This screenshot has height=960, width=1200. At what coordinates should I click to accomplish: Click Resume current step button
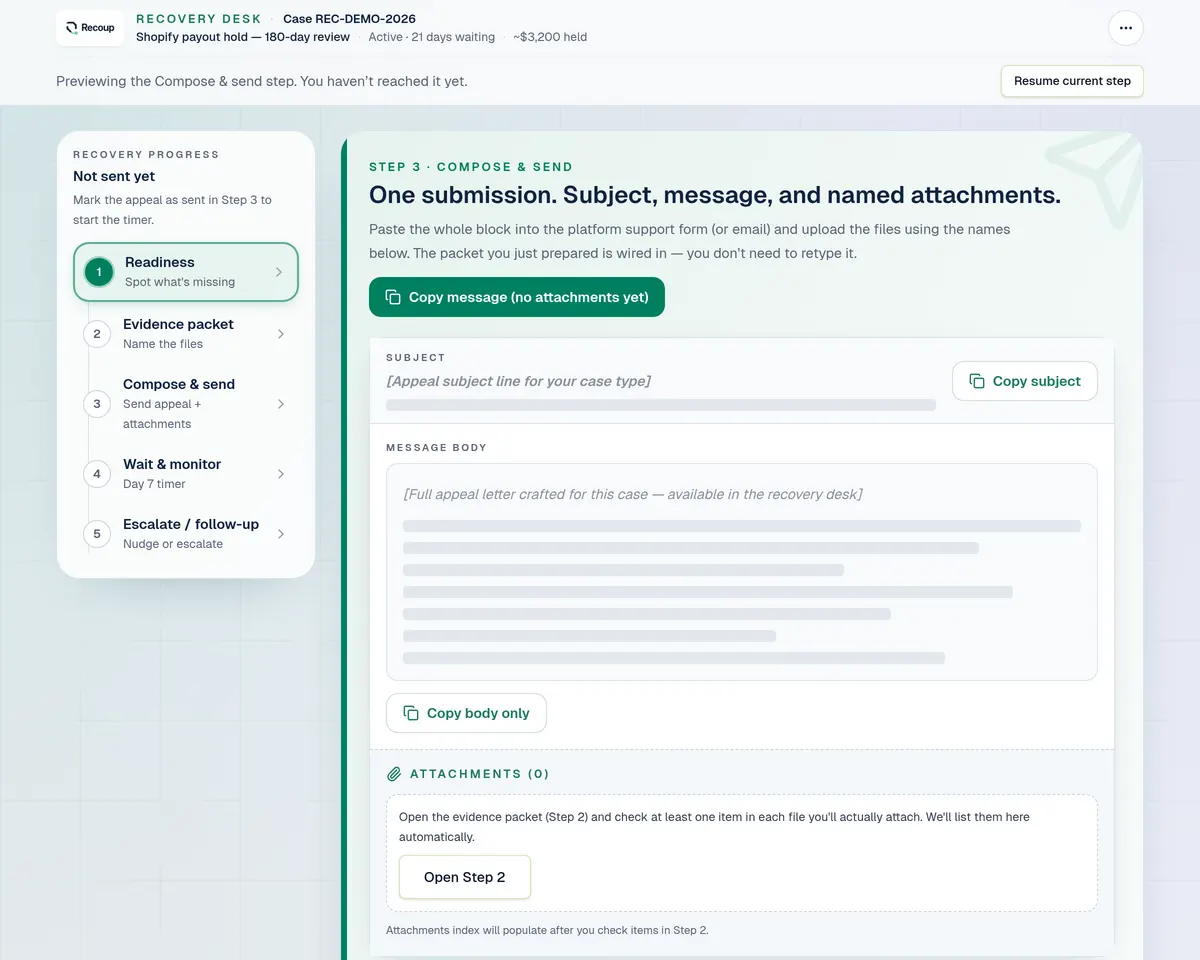[1072, 81]
